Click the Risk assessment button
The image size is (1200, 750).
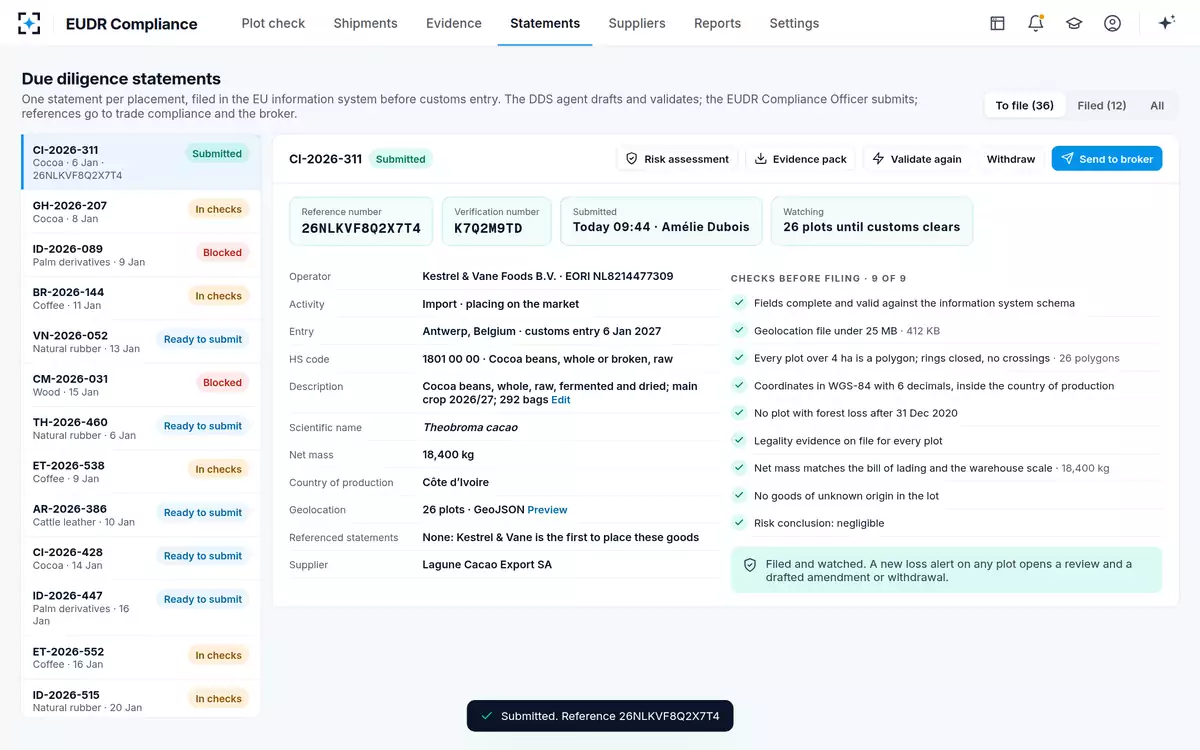coord(677,158)
